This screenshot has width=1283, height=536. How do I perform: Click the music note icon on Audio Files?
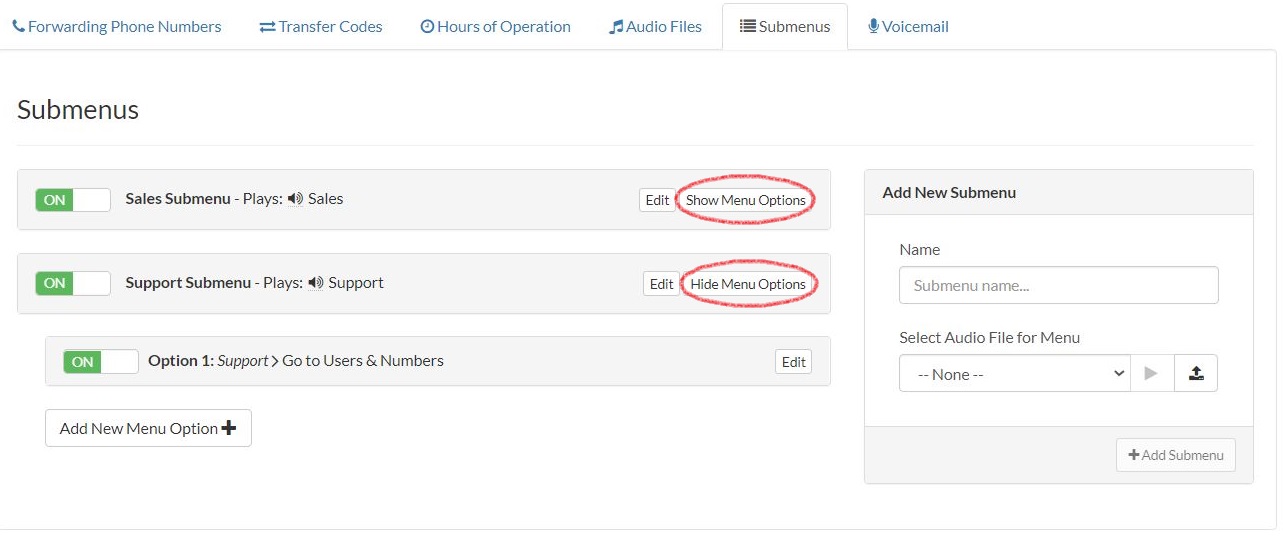click(616, 27)
